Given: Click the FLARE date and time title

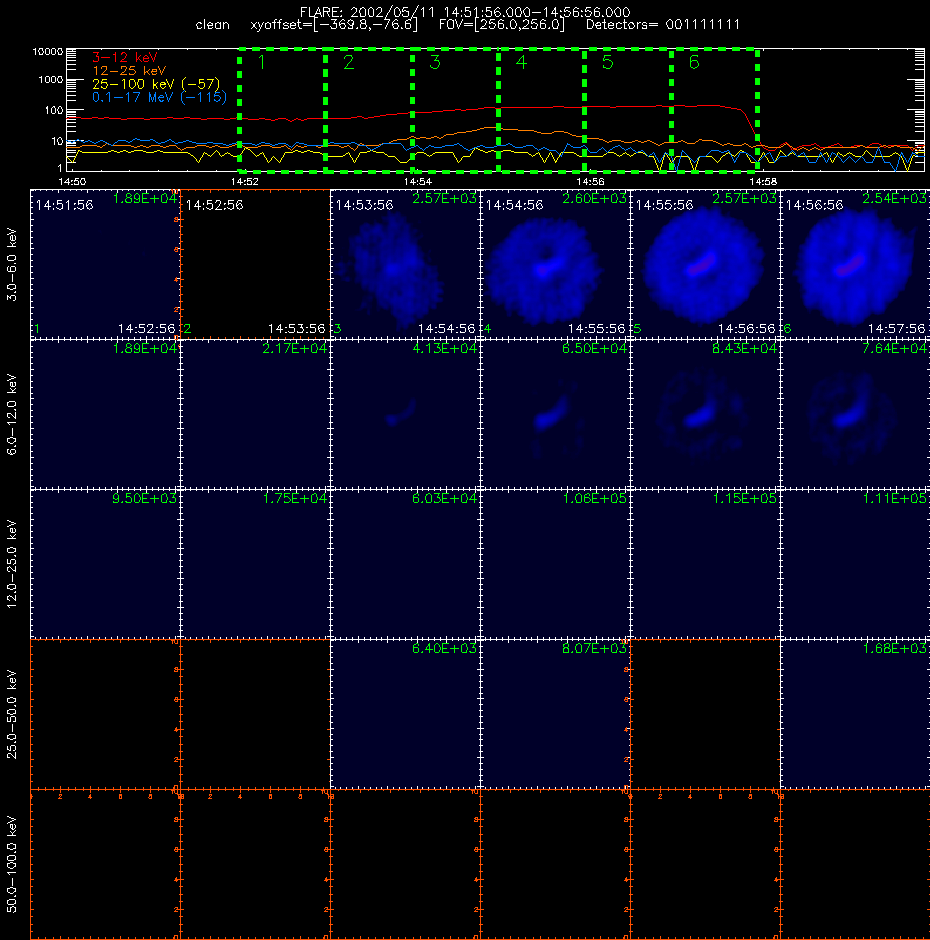Looking at the screenshot, I should coord(465,12).
